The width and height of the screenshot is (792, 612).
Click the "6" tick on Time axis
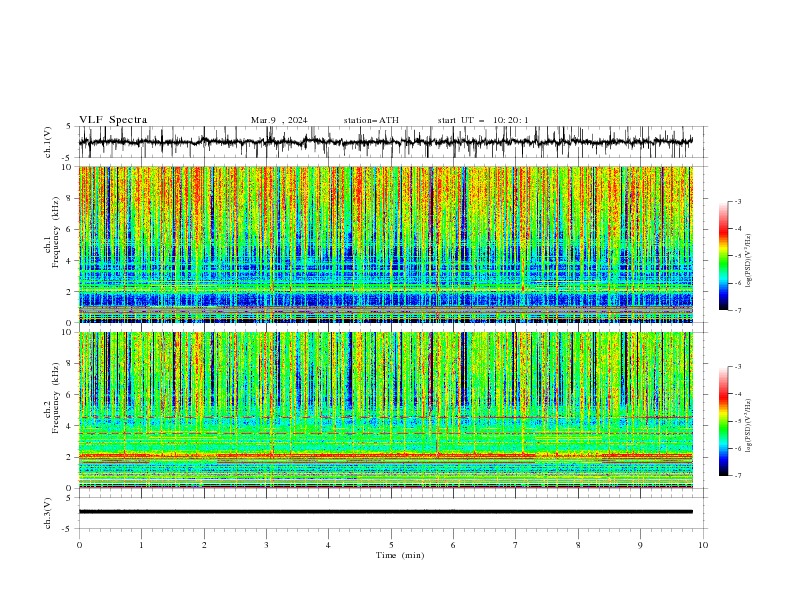click(x=453, y=545)
